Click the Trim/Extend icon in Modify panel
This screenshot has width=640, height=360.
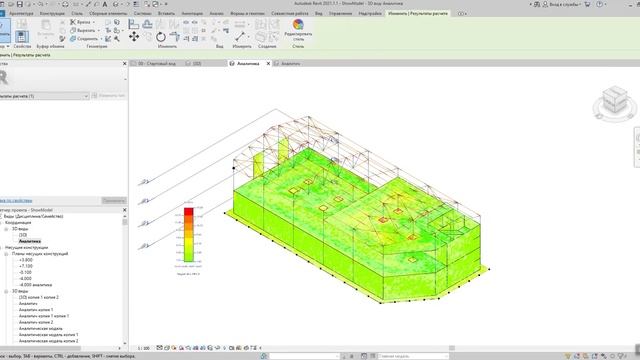click(x=174, y=37)
